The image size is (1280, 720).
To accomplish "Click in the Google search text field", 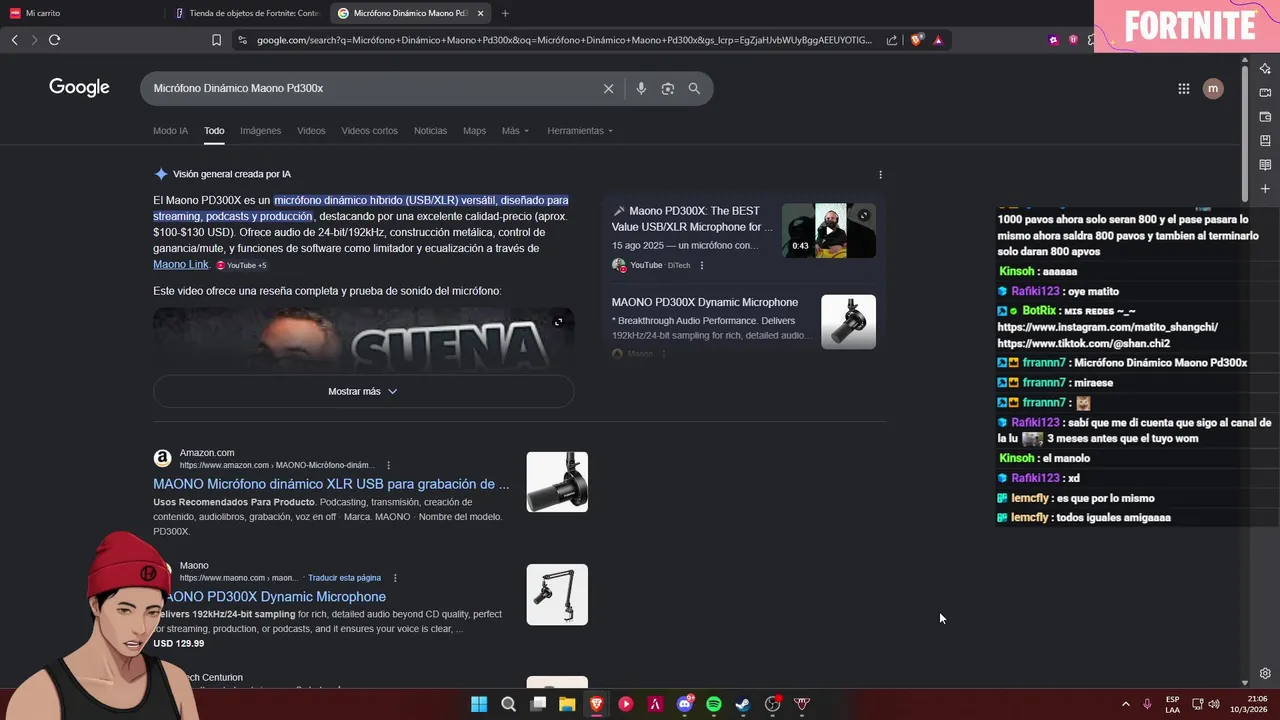I will pos(375,88).
